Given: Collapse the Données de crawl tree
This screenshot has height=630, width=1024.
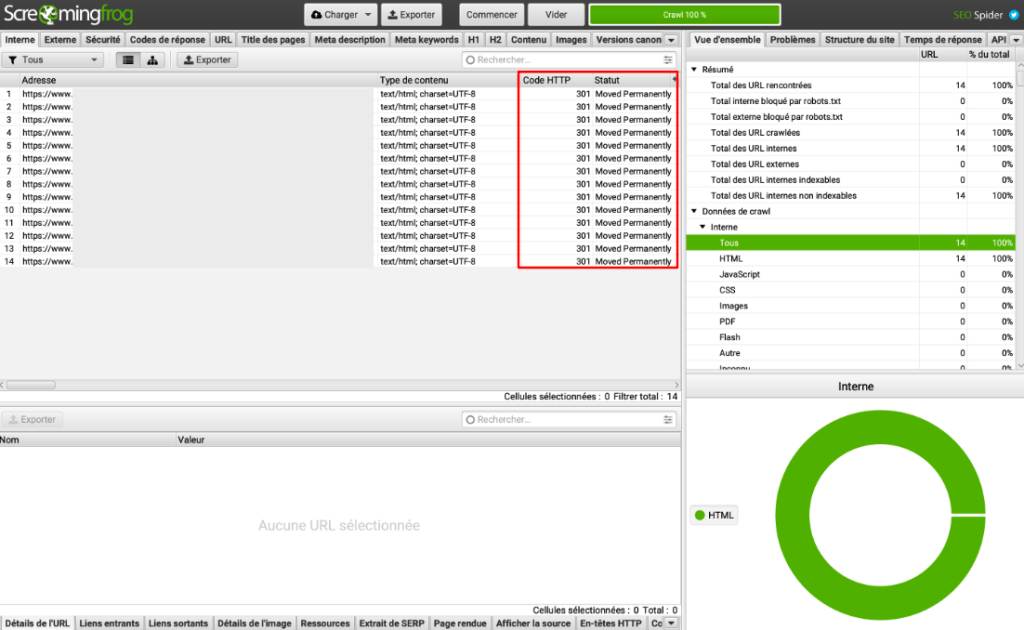Looking at the screenshot, I should click(x=695, y=211).
